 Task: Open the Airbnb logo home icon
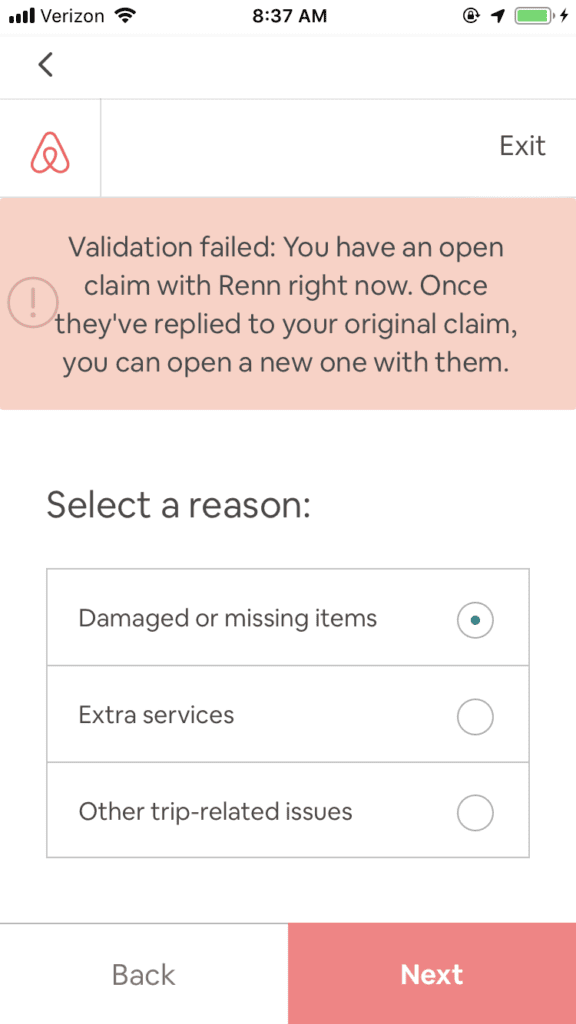pos(50,152)
